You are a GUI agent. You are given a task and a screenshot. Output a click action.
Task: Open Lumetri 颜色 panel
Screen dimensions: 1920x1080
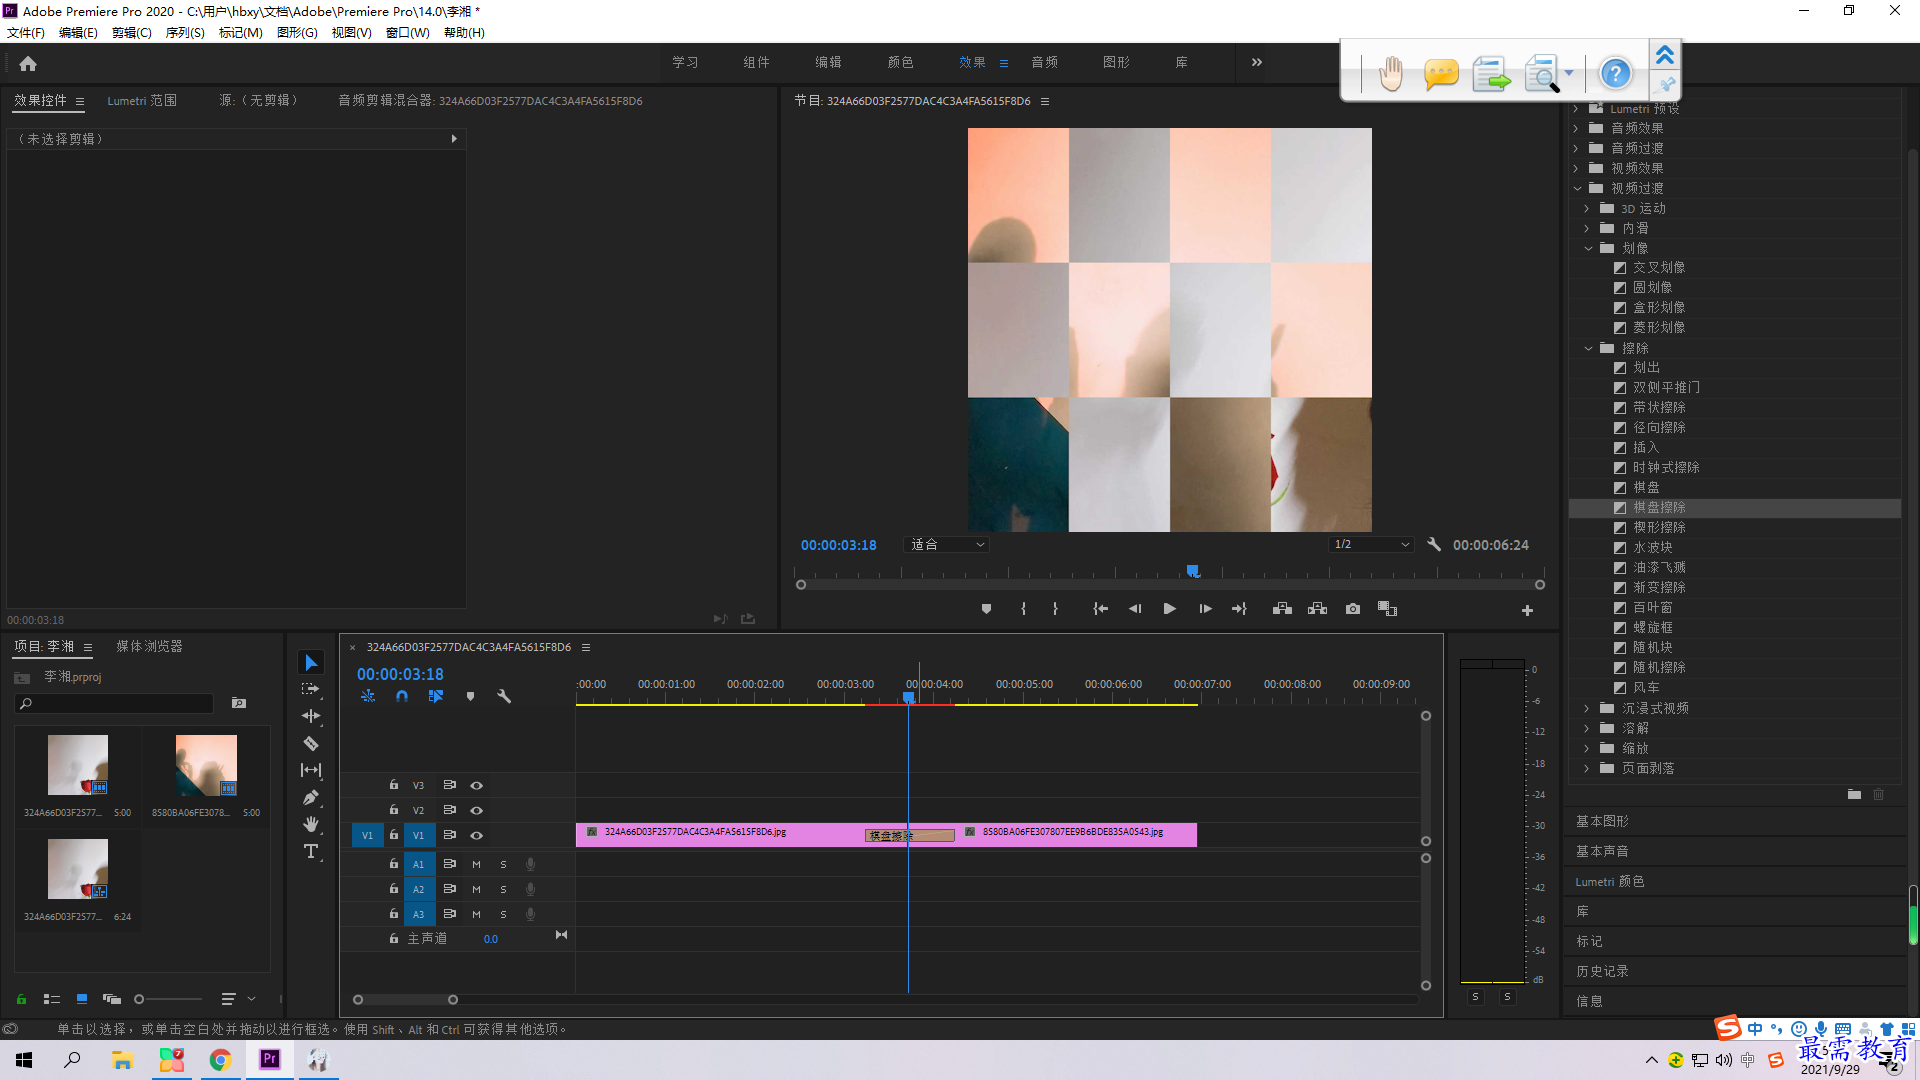click(x=1609, y=881)
